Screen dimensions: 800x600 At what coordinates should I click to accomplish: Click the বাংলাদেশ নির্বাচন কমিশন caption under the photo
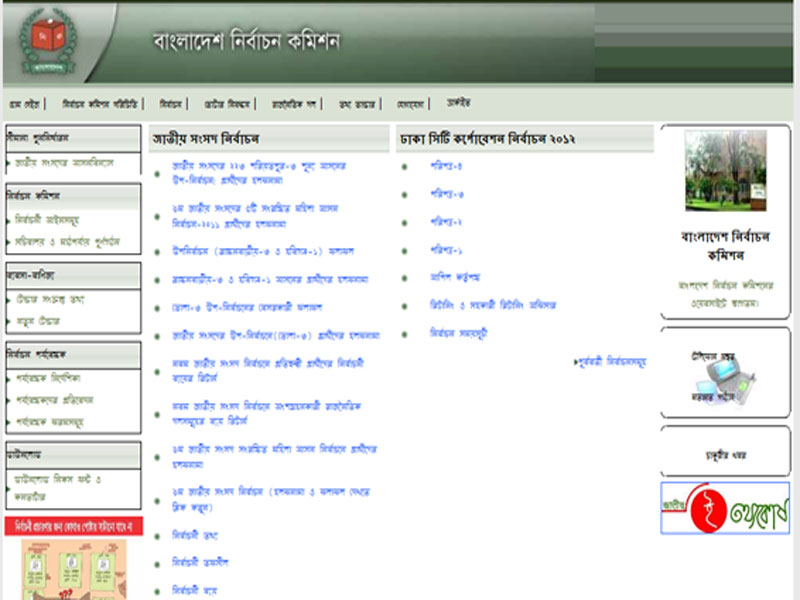point(726,246)
